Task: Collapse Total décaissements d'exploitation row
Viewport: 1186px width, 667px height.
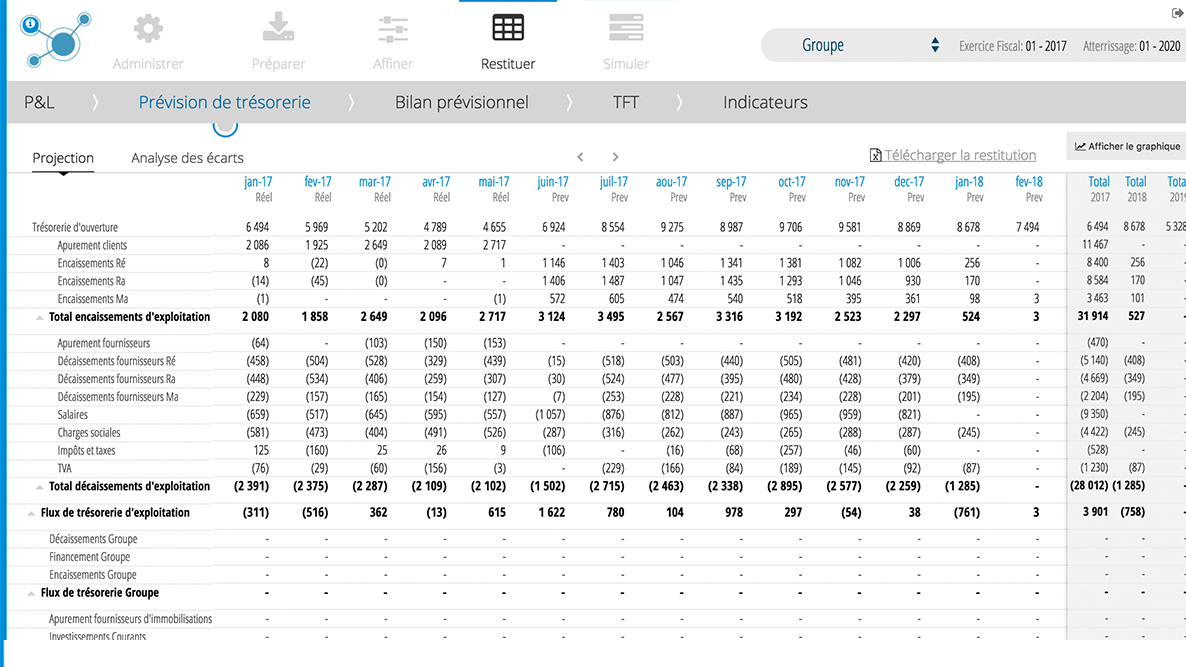Action: coord(40,487)
